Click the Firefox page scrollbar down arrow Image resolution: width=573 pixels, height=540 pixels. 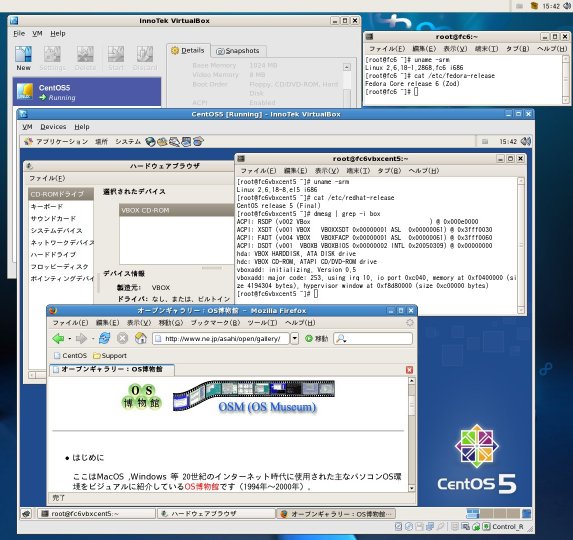(411, 488)
